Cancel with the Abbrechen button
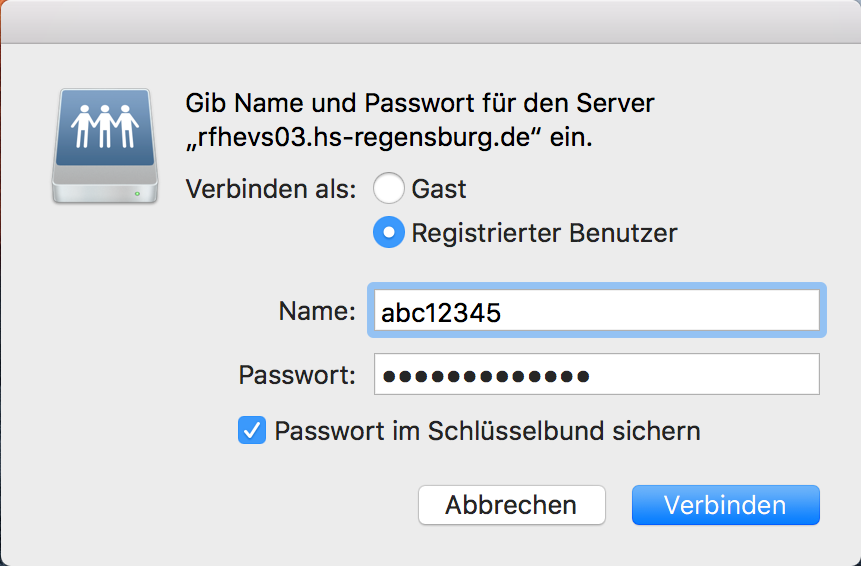Viewport: 861px width, 566px height. [512, 505]
